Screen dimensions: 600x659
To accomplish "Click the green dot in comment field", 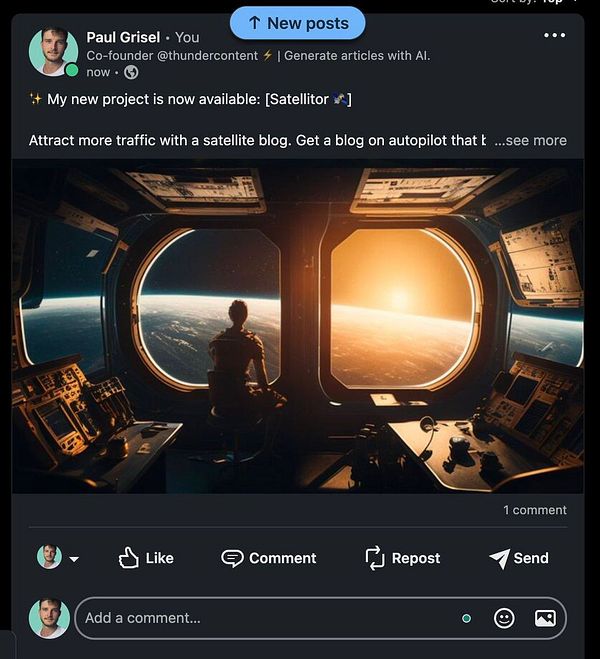I will point(466,618).
